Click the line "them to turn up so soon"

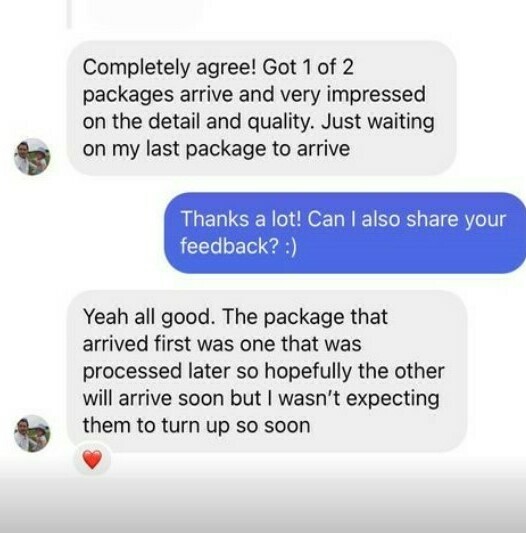(197, 426)
